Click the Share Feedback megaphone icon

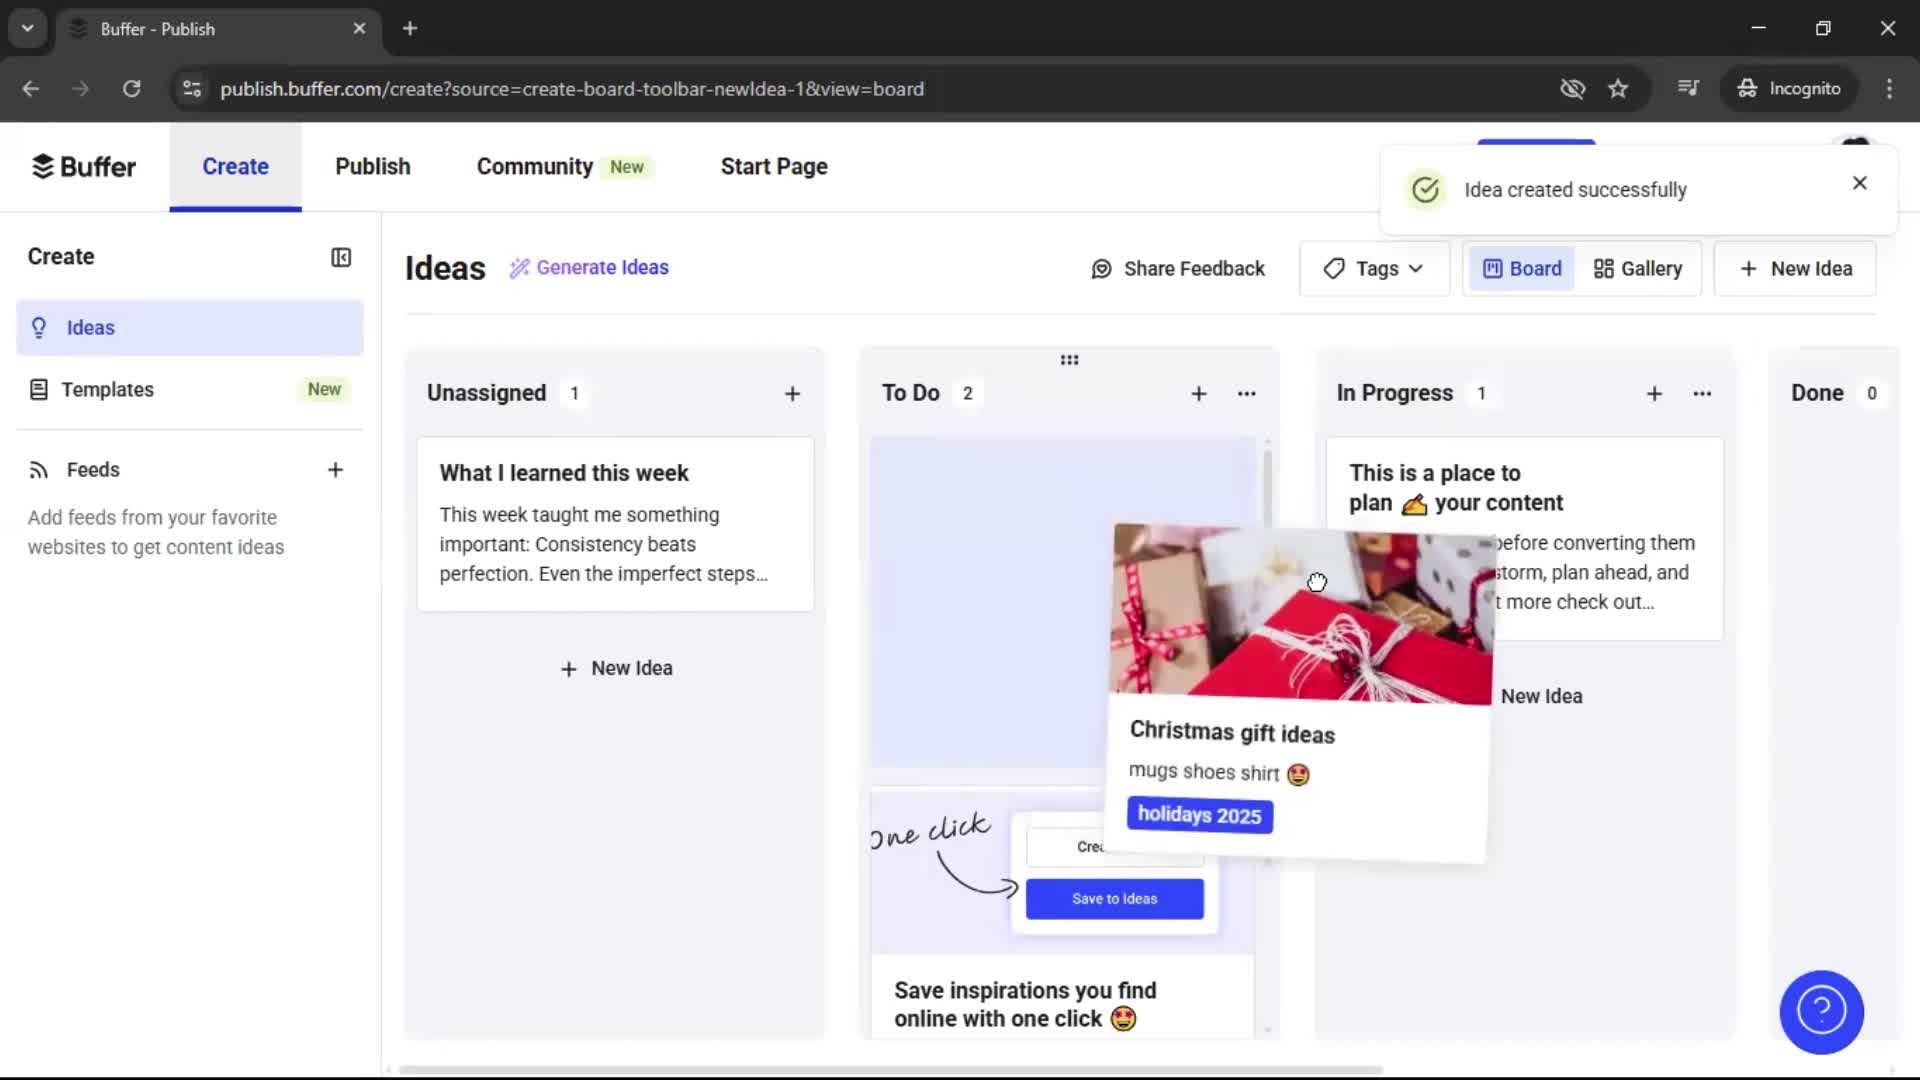1100,268
